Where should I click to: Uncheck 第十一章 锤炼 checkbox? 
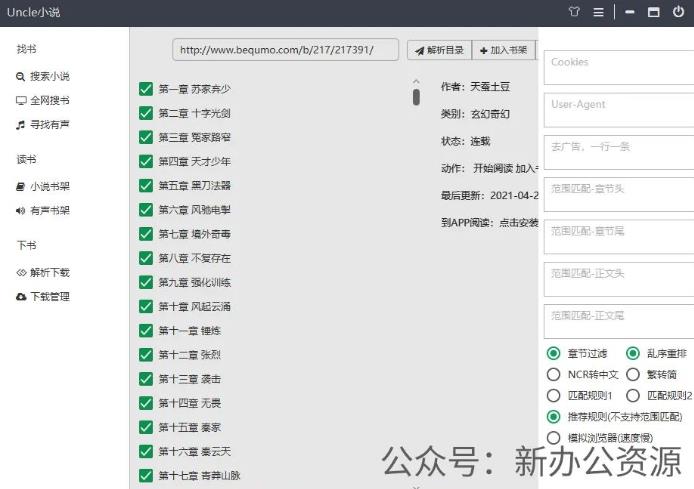(x=146, y=331)
